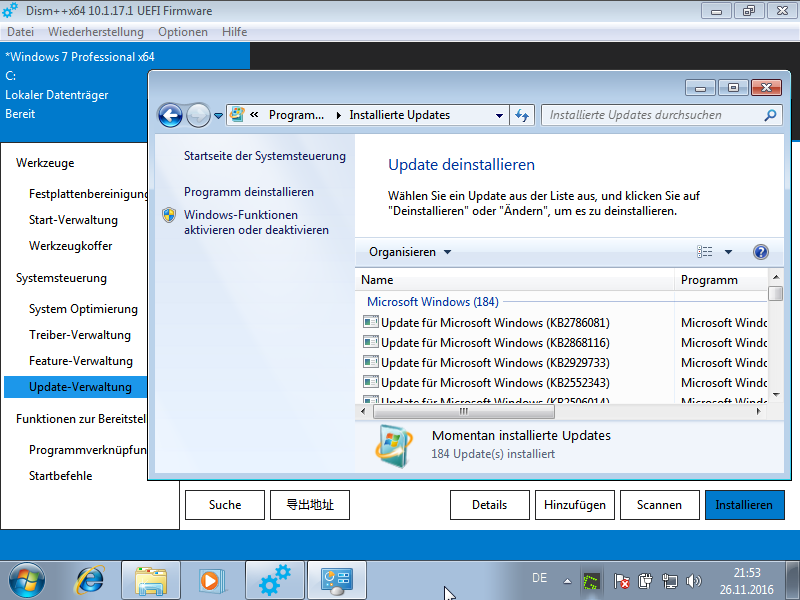800x600 pixels.
Task: Open Startseite der Systemsteuerung link
Action: click(264, 156)
